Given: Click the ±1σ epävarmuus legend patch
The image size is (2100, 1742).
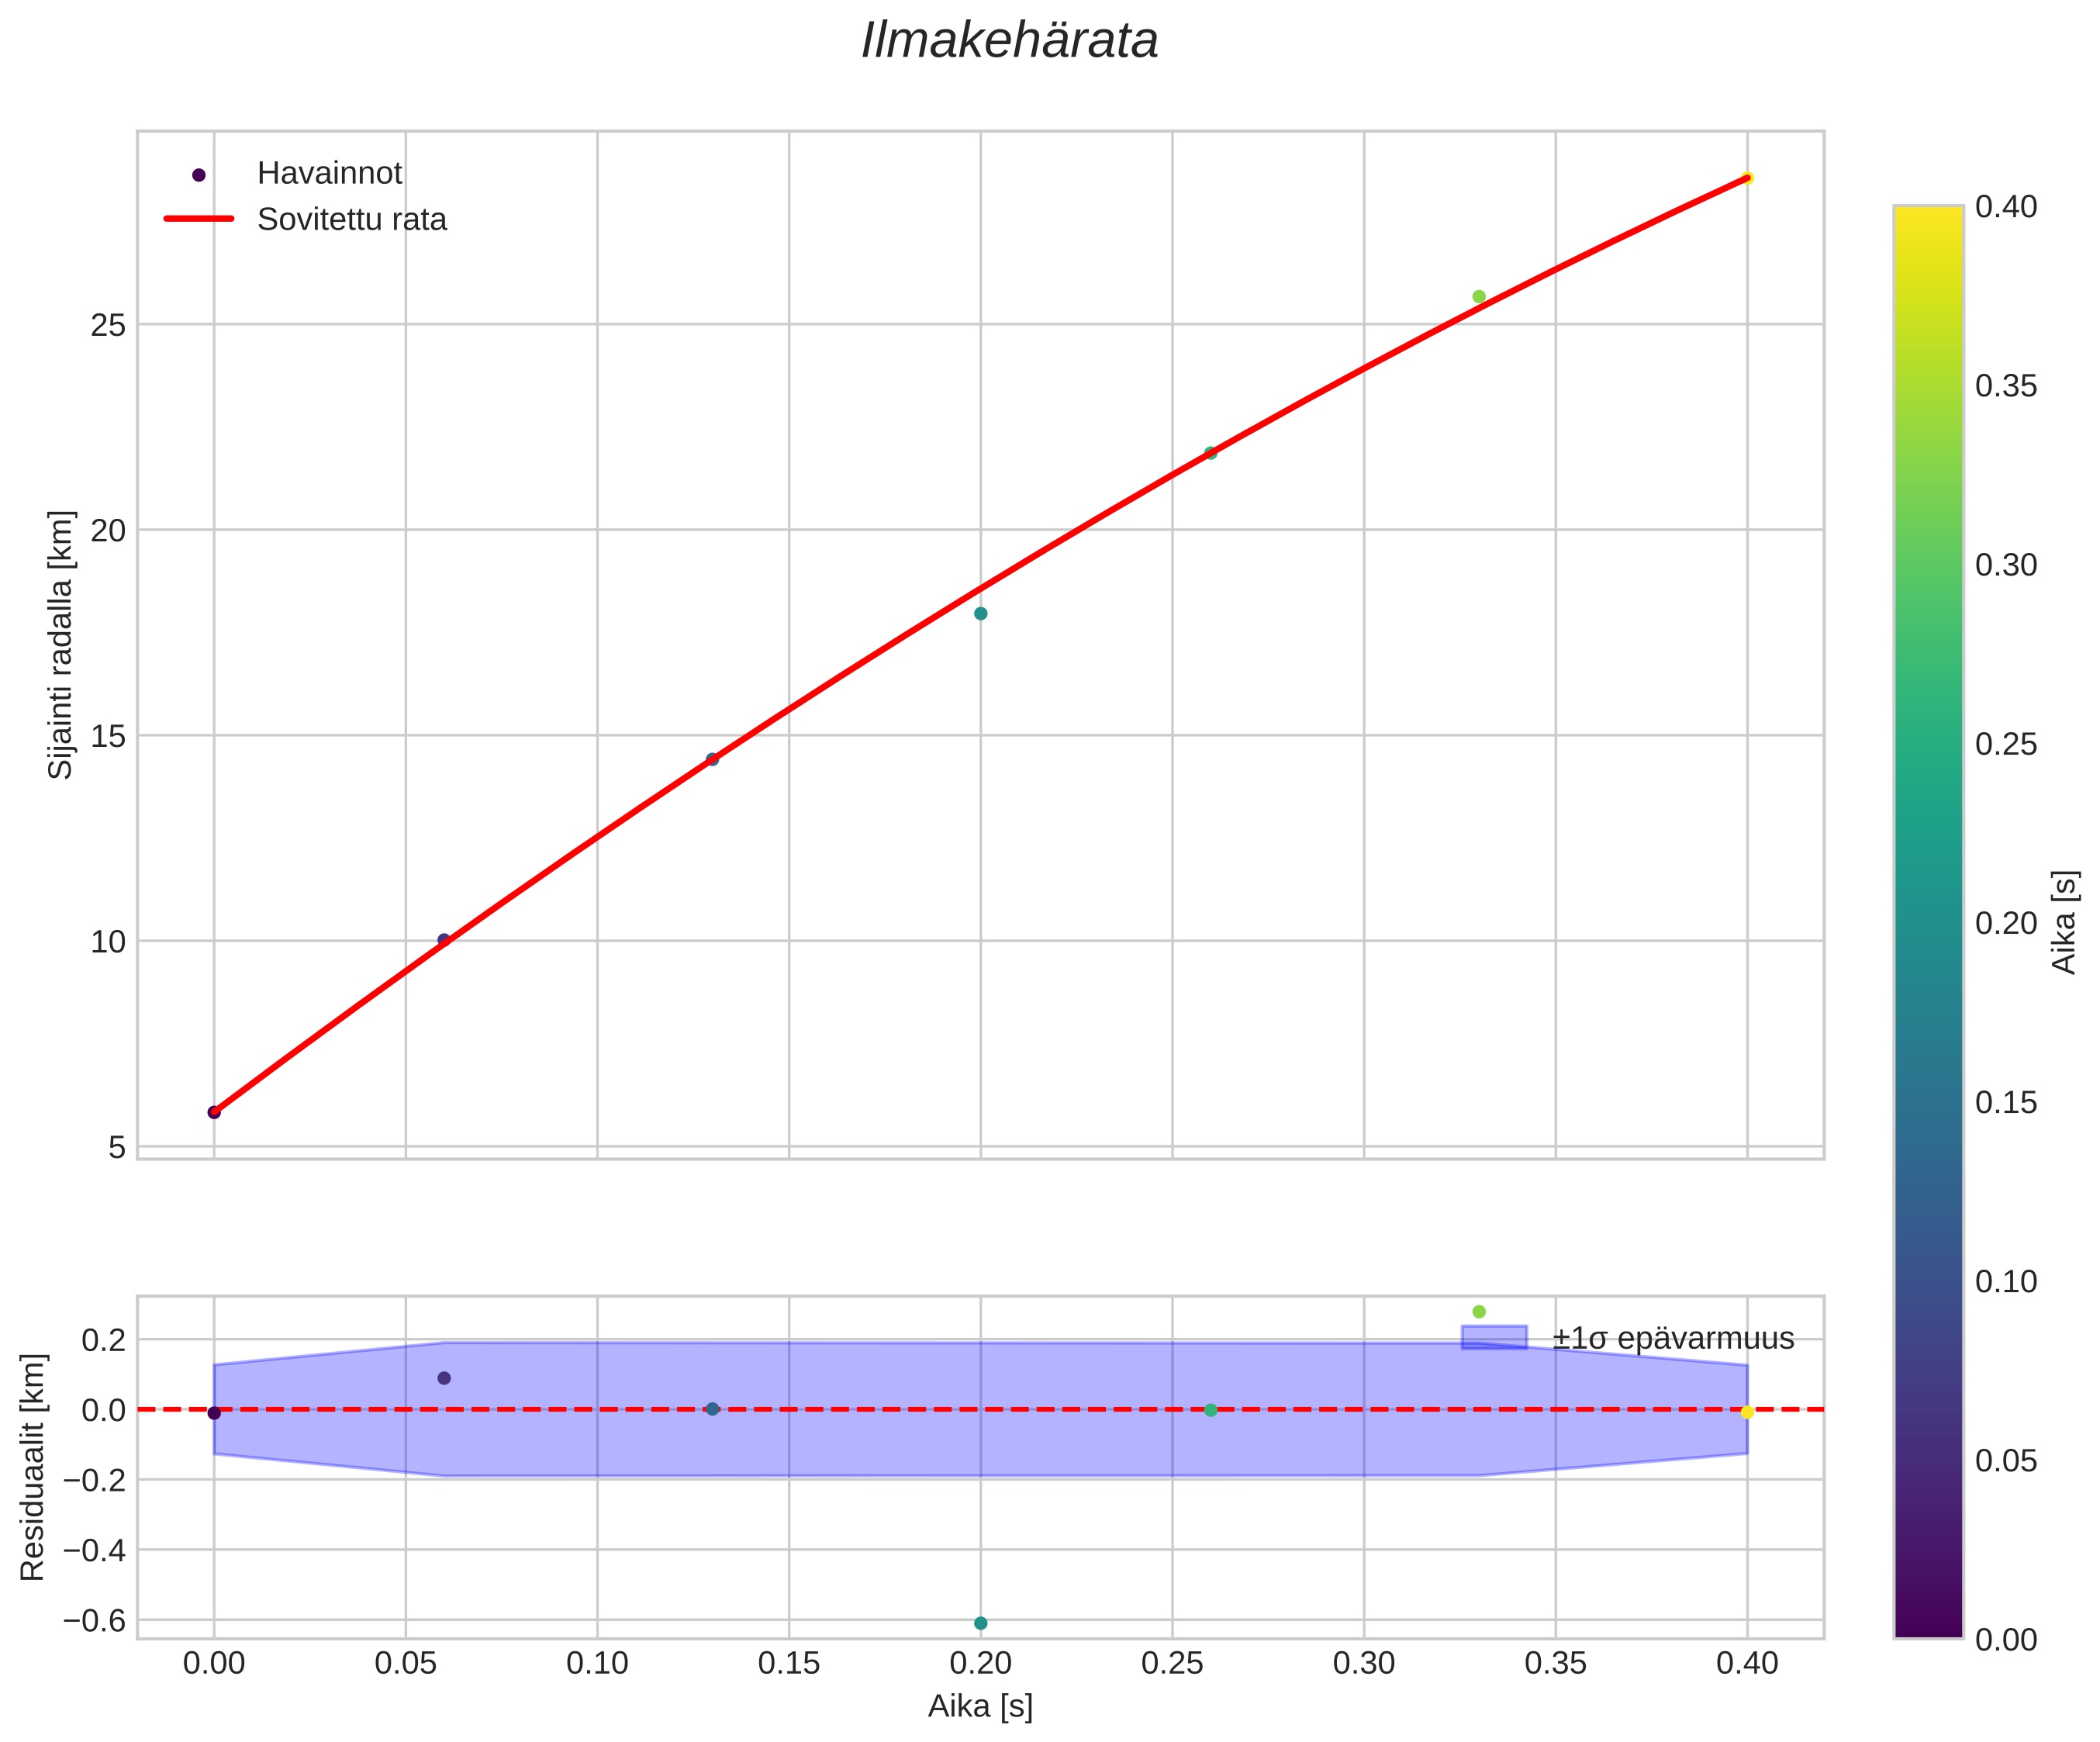Looking at the screenshot, I should click(1494, 1338).
